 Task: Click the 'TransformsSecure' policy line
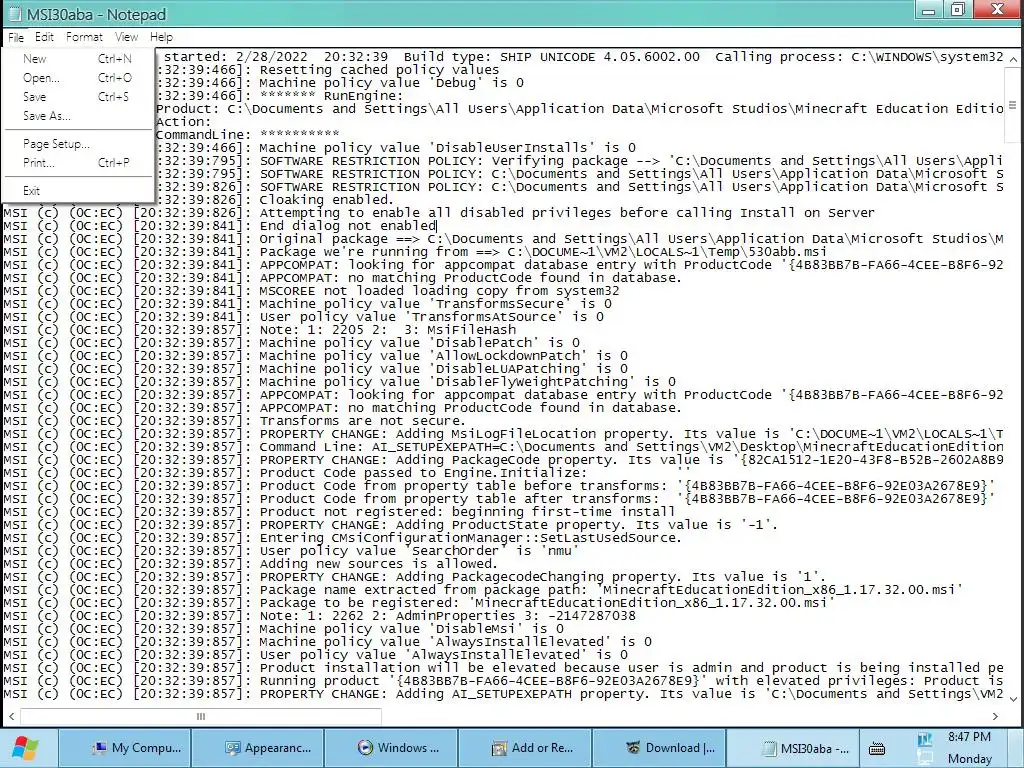[436, 304]
